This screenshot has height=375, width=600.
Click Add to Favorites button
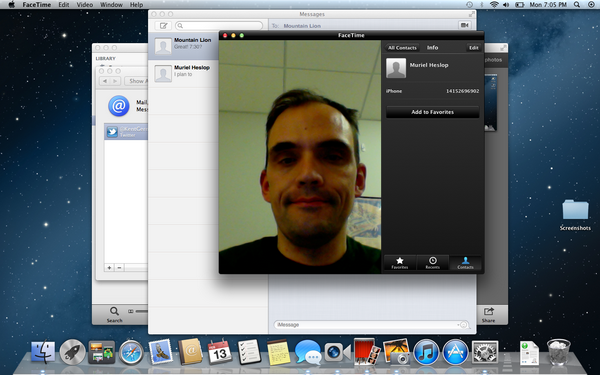(x=432, y=112)
